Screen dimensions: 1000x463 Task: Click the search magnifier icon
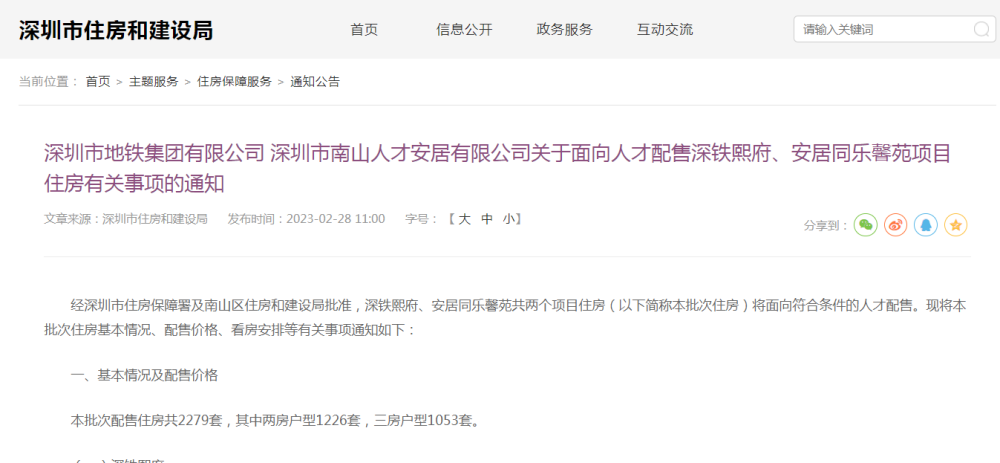click(981, 29)
